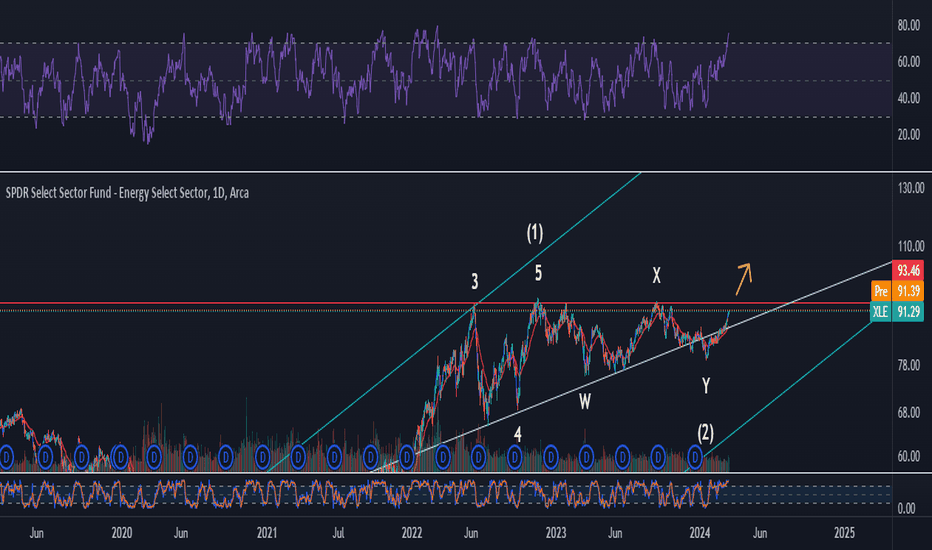
Task: Select the (2) wave label
Action: click(x=705, y=433)
